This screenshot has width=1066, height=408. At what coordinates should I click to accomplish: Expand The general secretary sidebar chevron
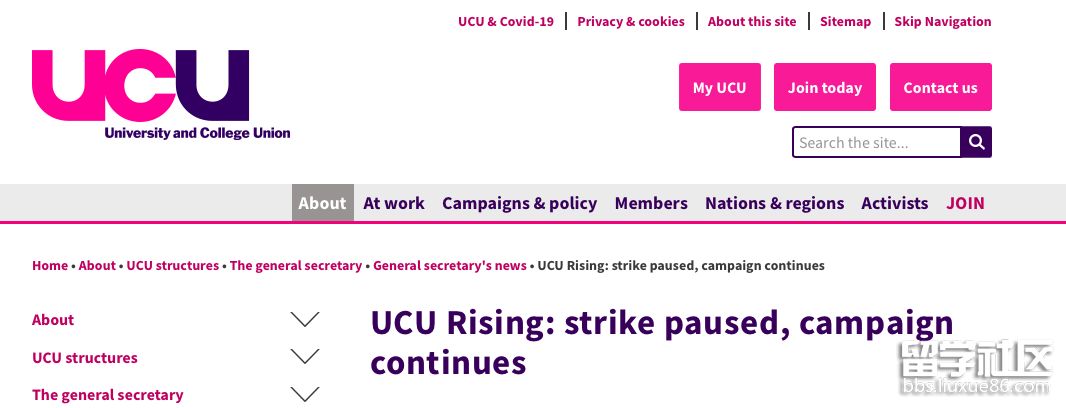[x=304, y=394]
